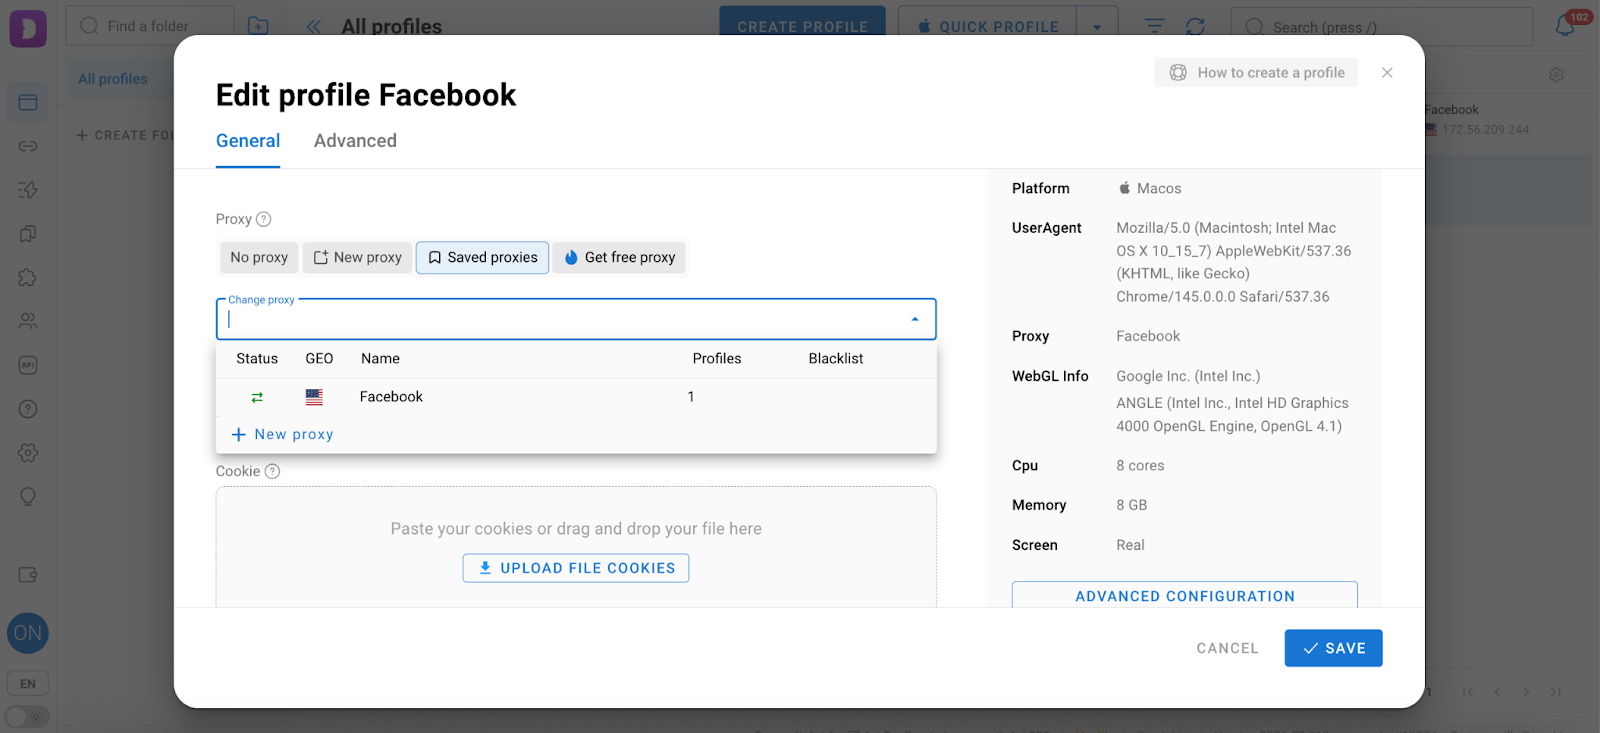Click the settings gear in left sidebar
This screenshot has height=733, width=1600.
28,452
